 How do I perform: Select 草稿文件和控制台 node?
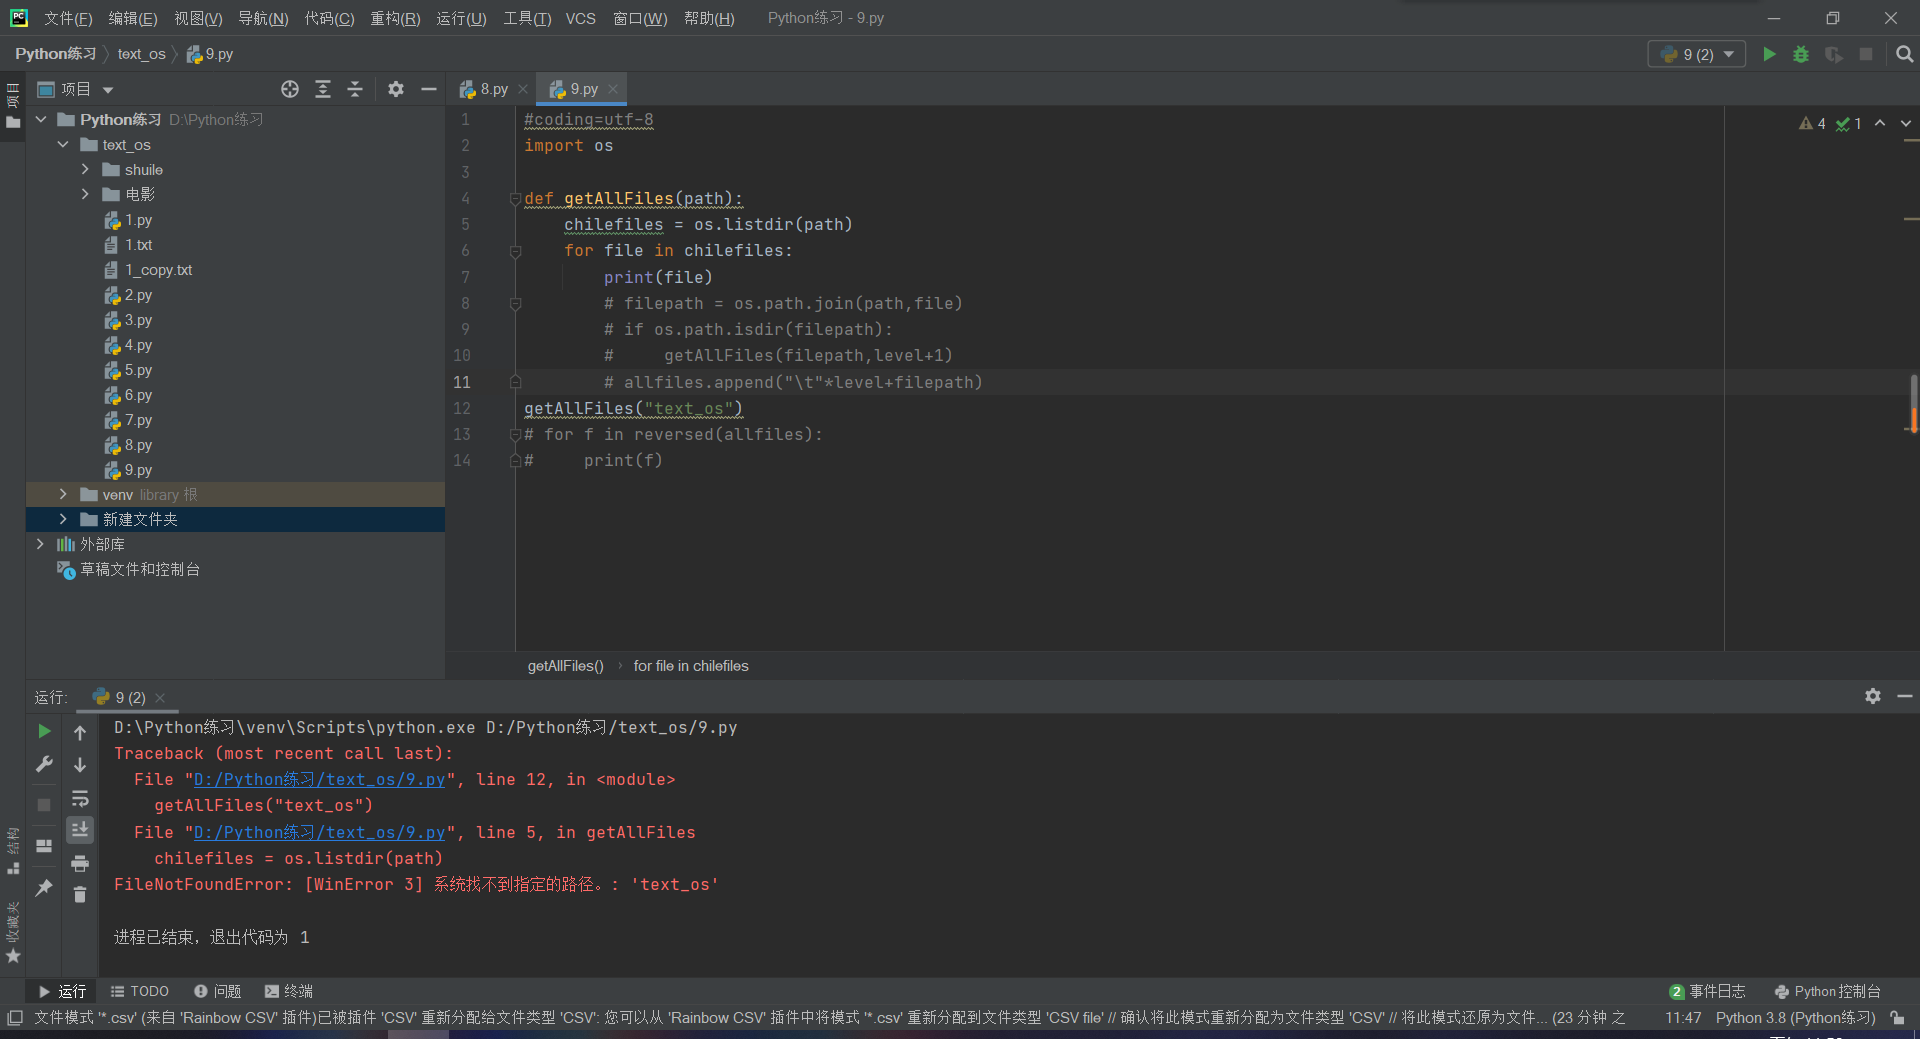[x=140, y=569]
